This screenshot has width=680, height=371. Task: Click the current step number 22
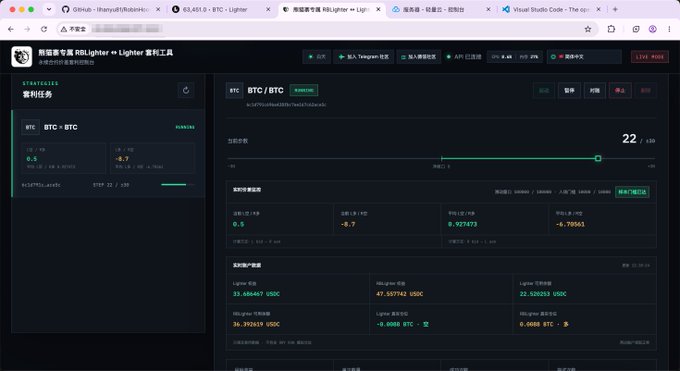click(629, 138)
